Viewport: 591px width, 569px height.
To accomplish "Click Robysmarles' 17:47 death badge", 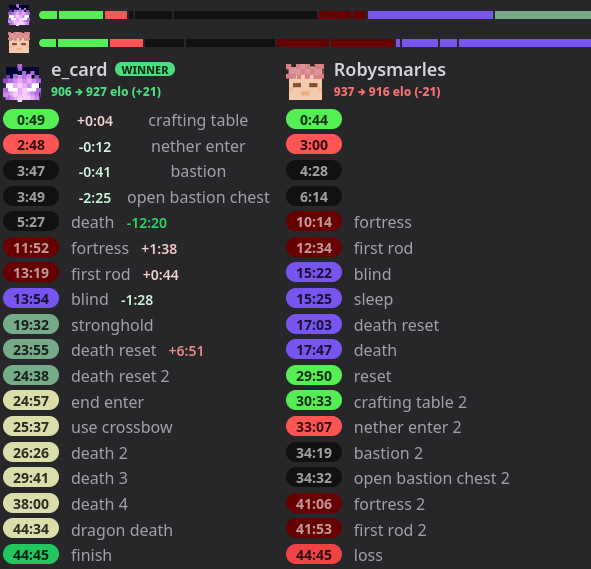I will 314,350.
